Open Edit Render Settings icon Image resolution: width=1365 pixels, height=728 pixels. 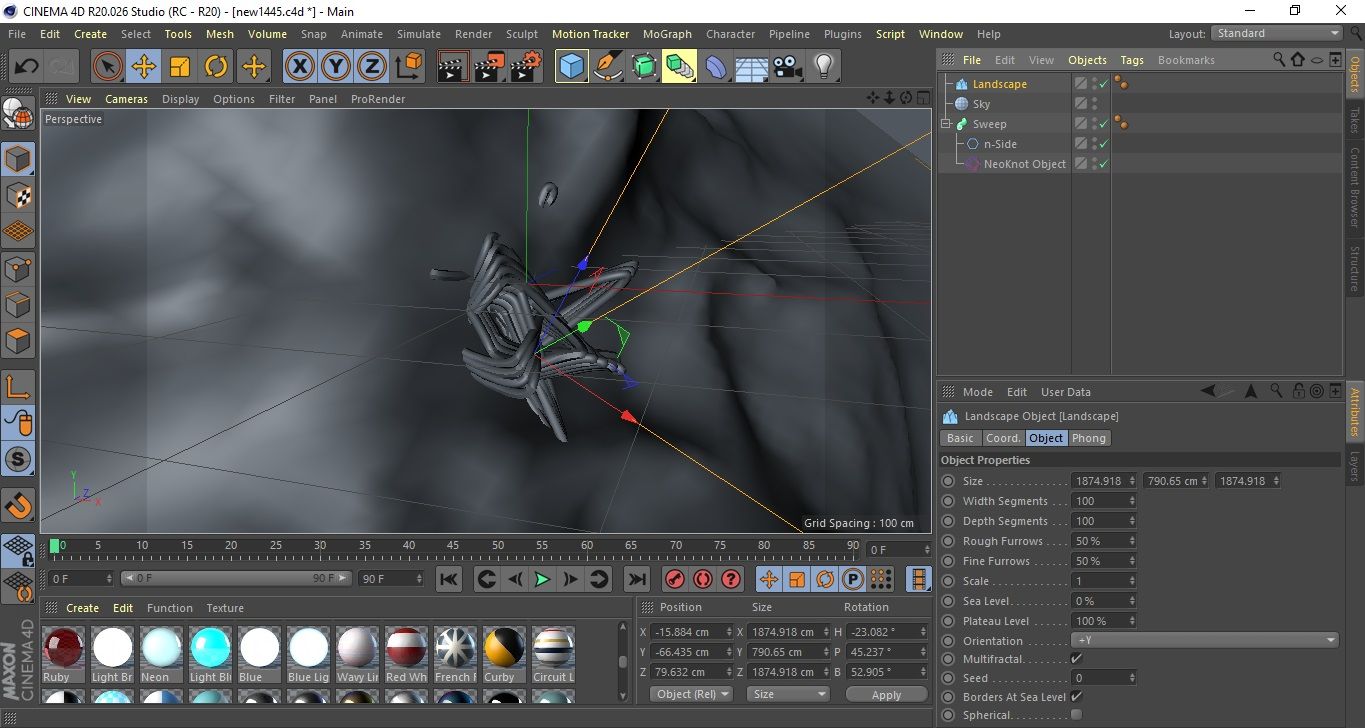tap(526, 67)
